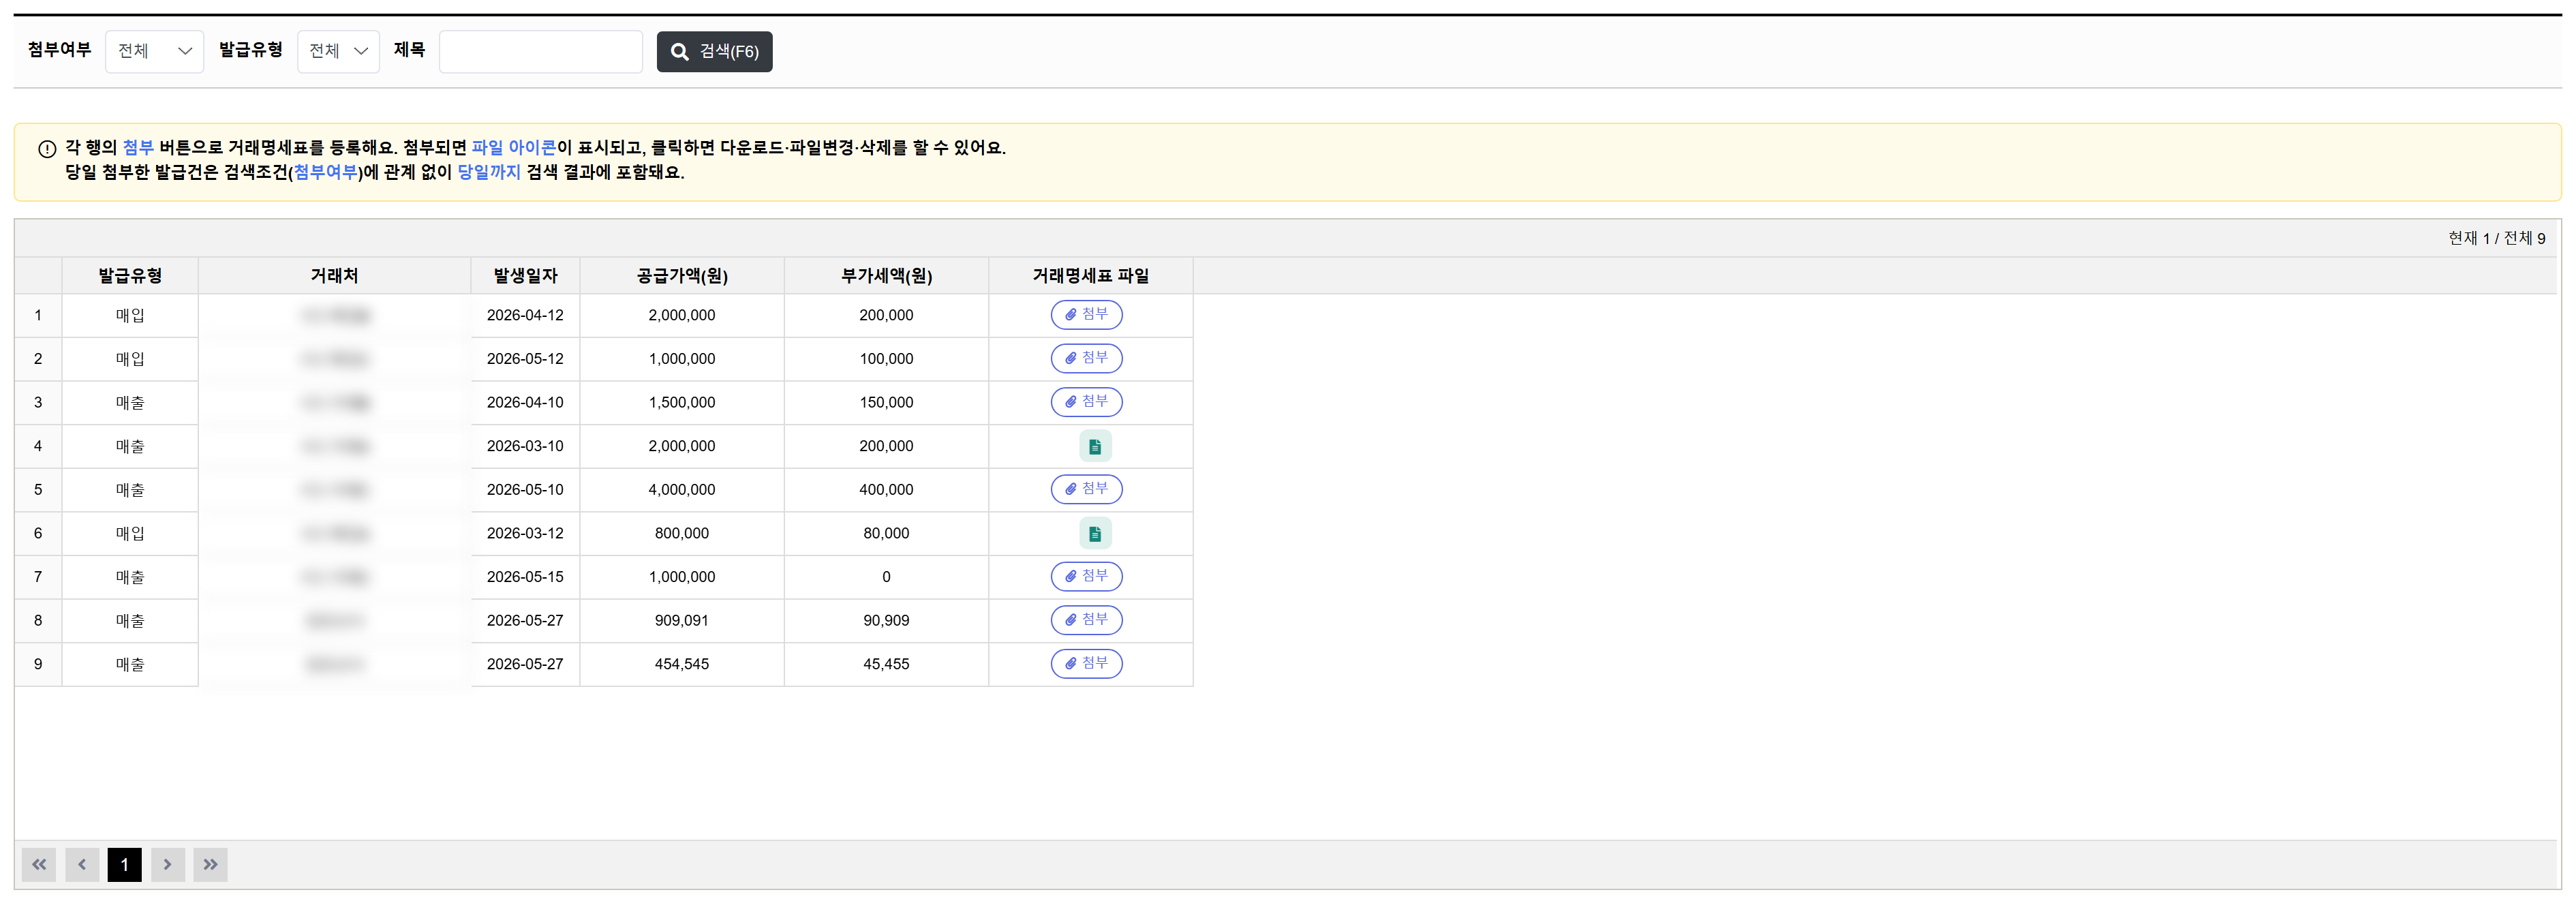Attach file for the 2026-05-12 row

[1086, 358]
